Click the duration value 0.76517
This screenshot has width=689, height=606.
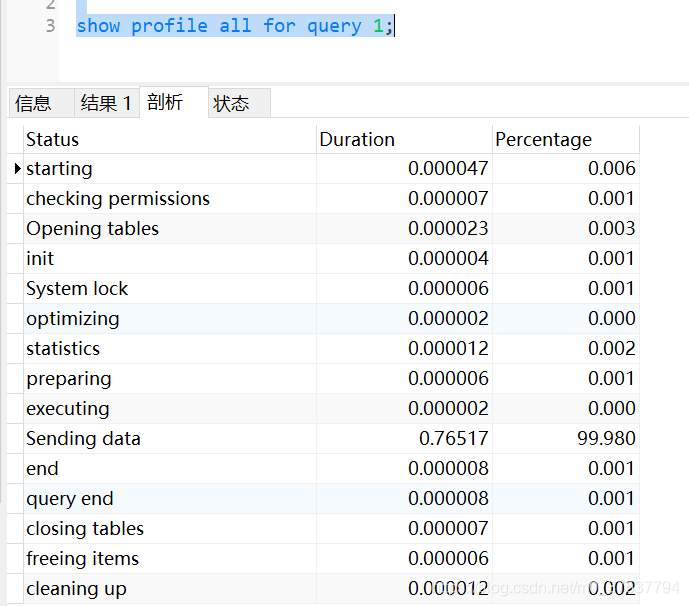pyautogui.click(x=453, y=439)
